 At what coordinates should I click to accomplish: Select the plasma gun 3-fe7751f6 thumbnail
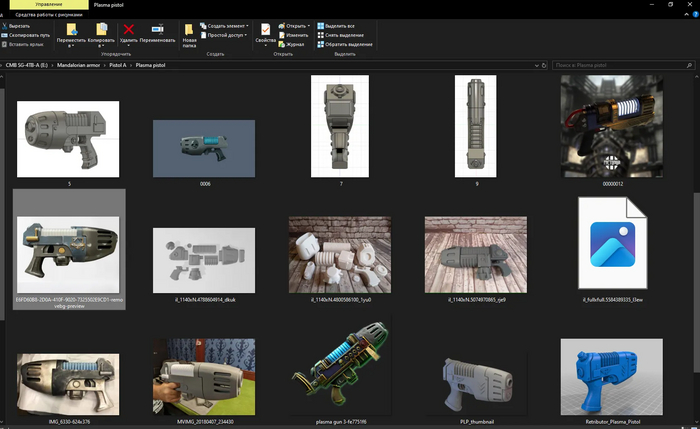click(x=338, y=370)
